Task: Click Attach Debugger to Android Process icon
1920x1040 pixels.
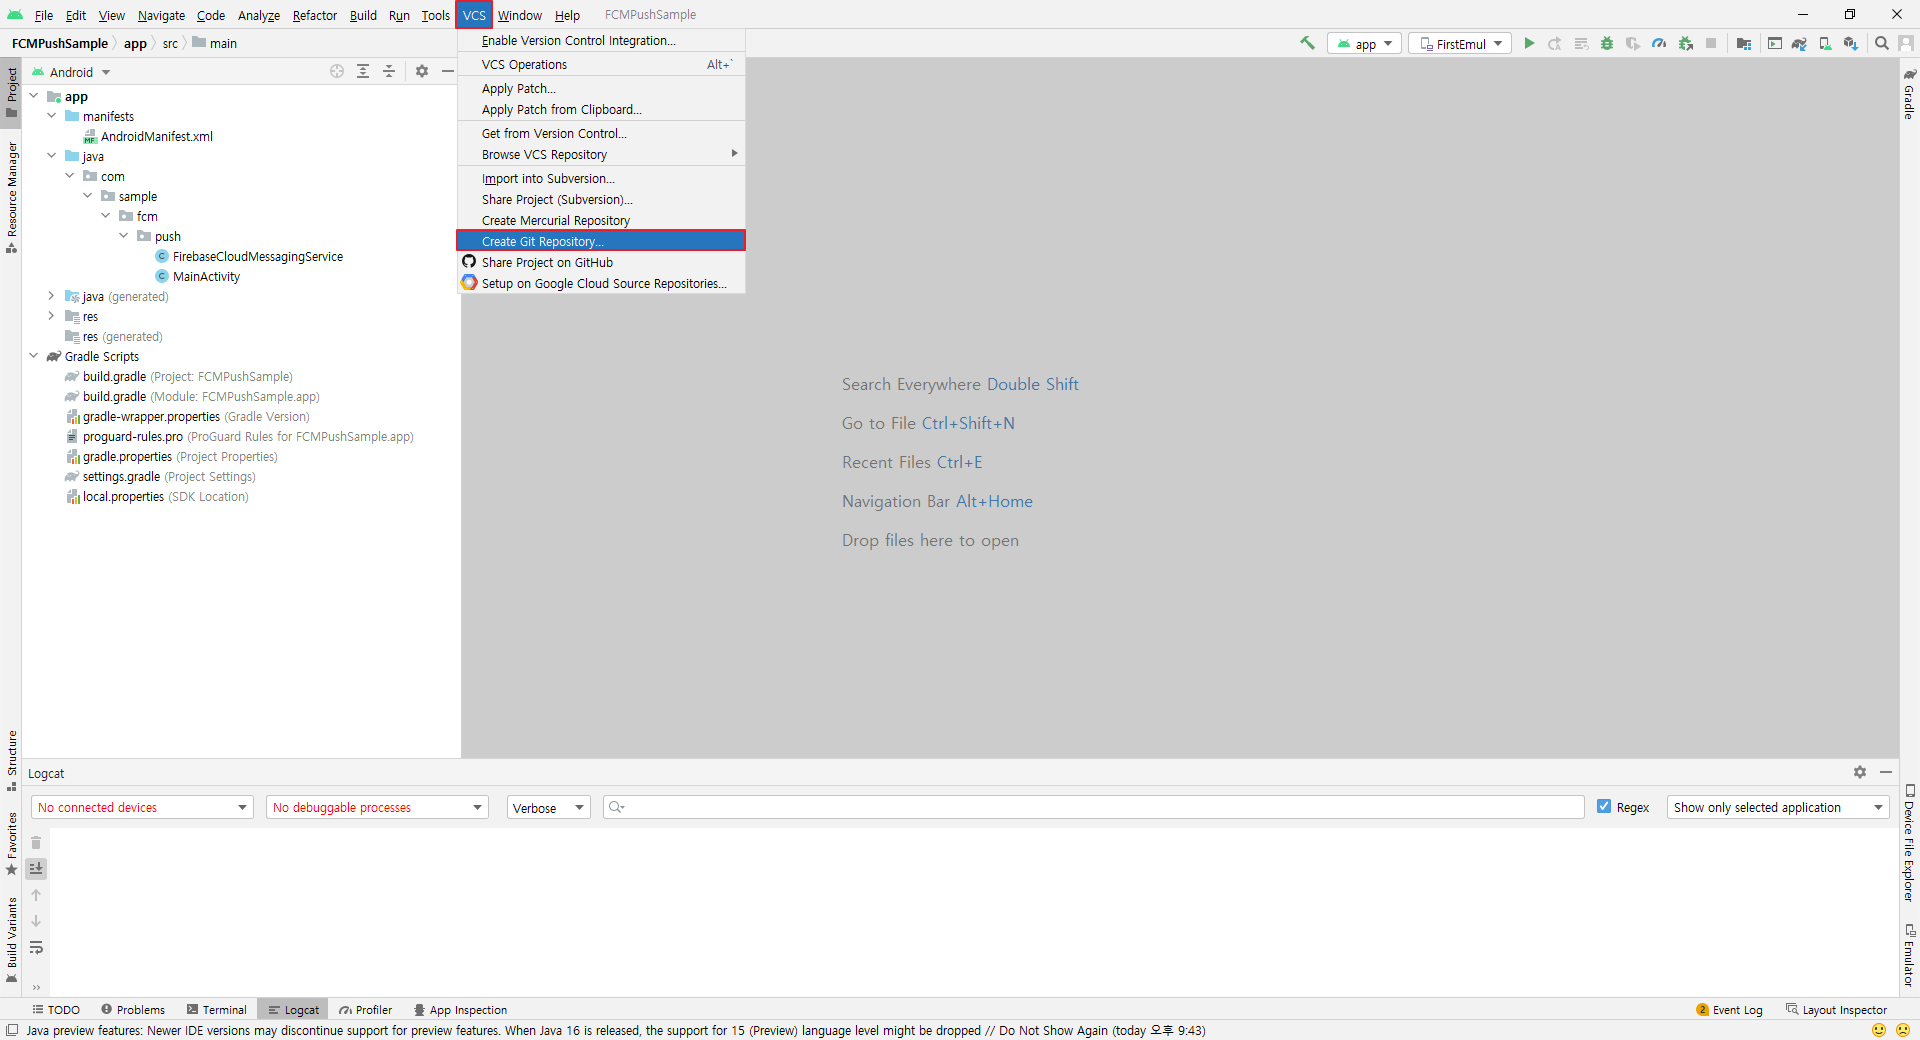Action: pyautogui.click(x=1686, y=43)
